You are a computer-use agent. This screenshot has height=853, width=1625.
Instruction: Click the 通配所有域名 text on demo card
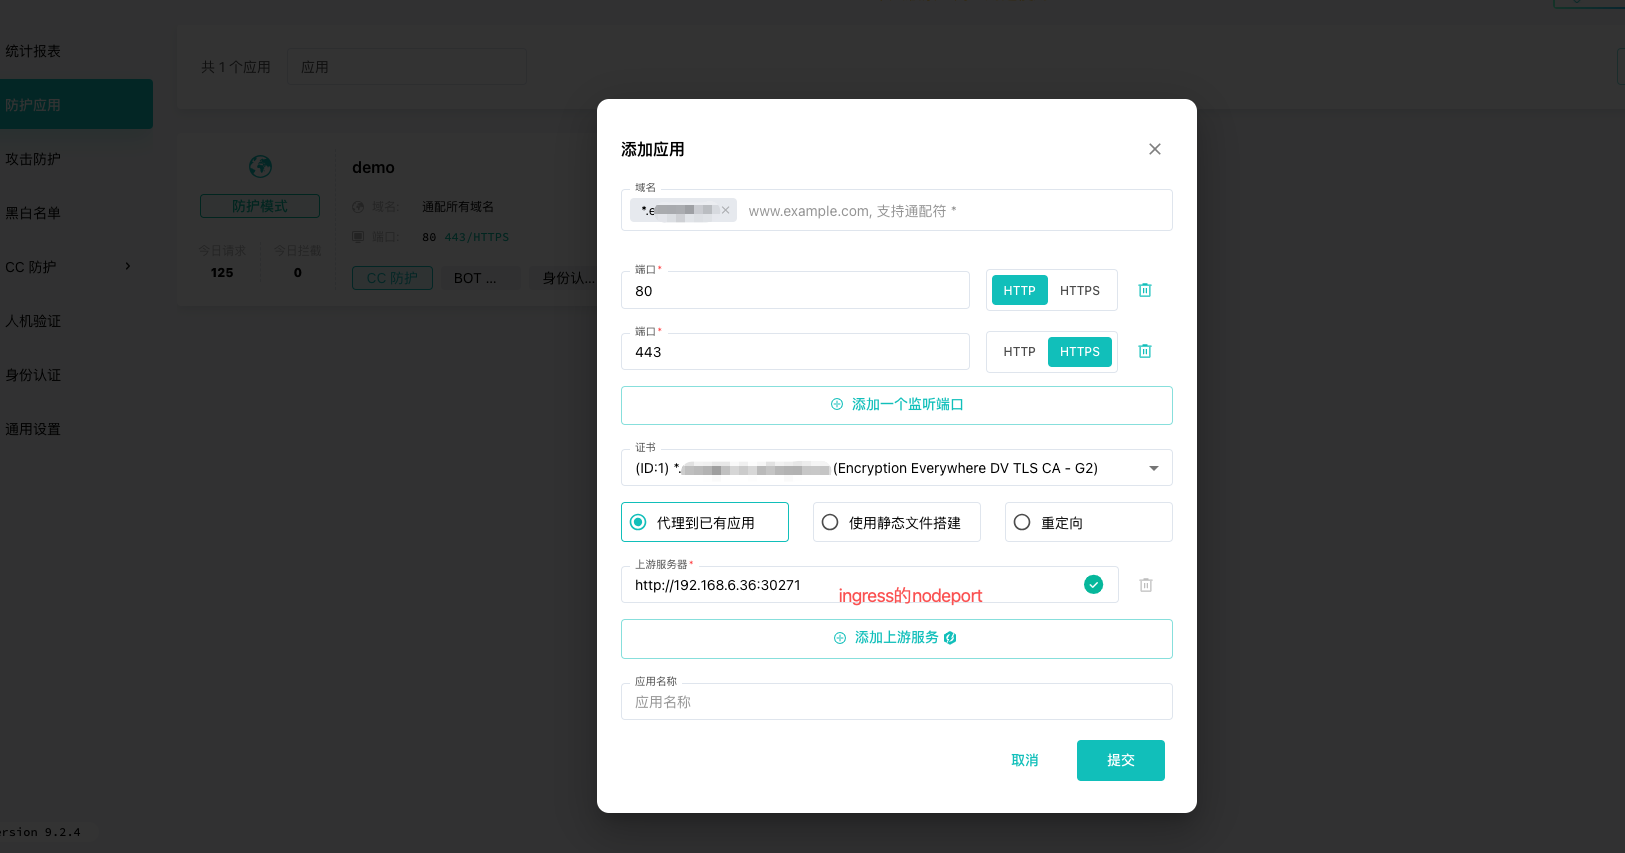tap(458, 207)
